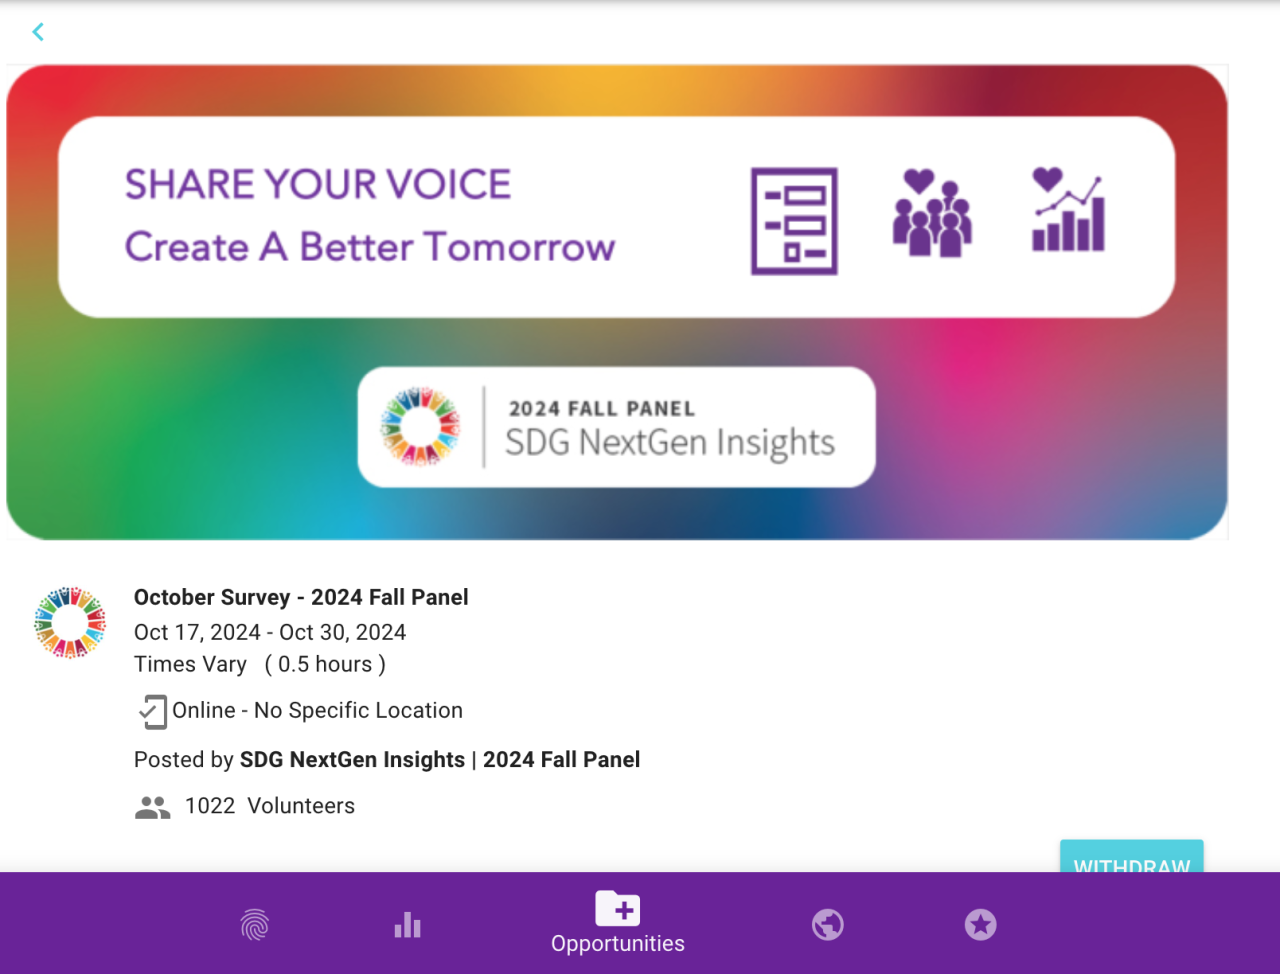Image resolution: width=1280 pixels, height=974 pixels.
Task: Go back using the chevron arrow
Action: tap(38, 32)
